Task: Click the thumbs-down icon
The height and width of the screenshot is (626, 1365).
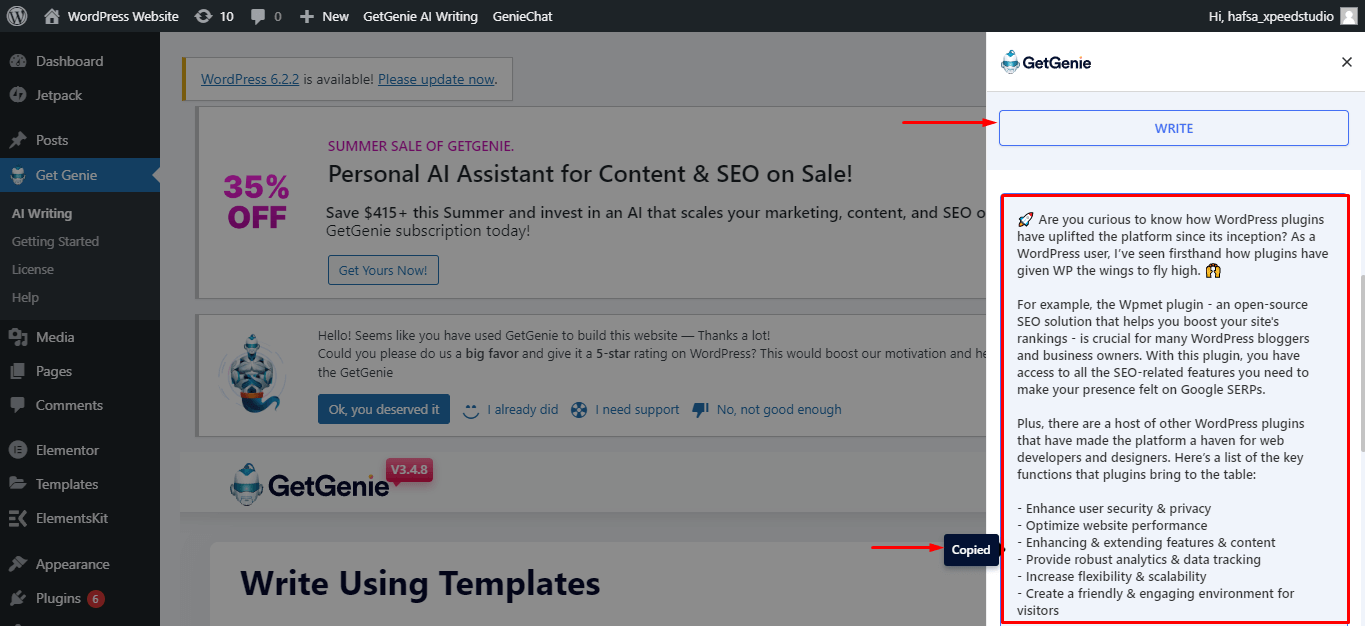Action: (x=700, y=410)
